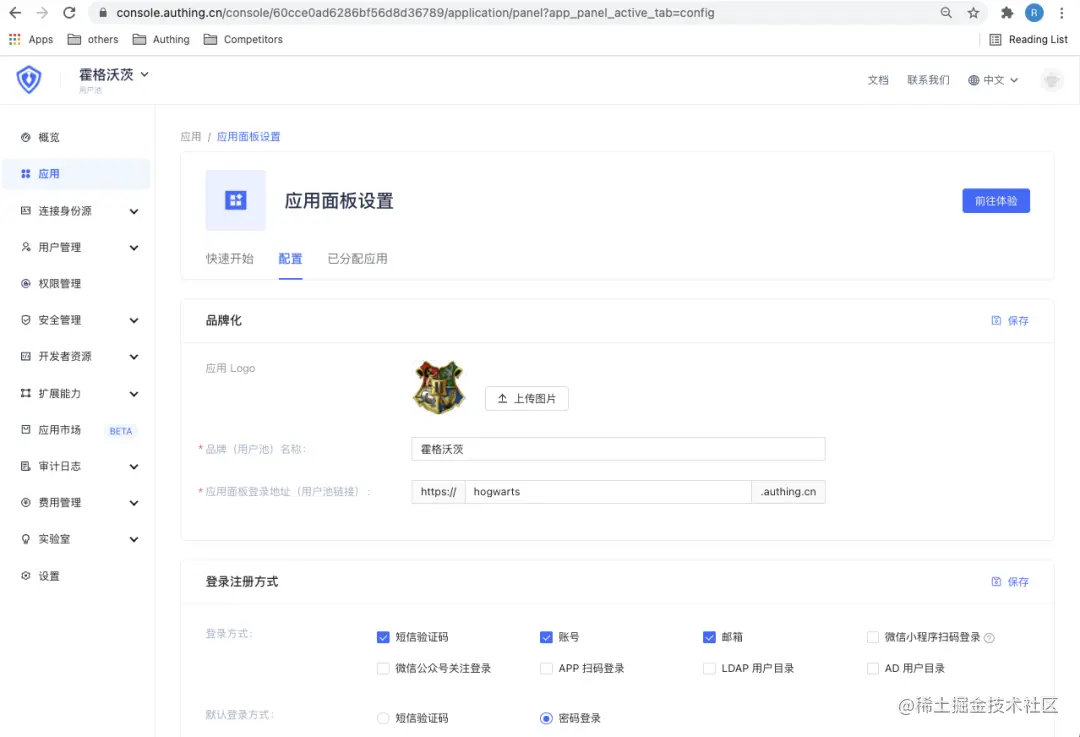The height and width of the screenshot is (737, 1080).
Task: Click the browser forward arrow
Action: [x=42, y=12]
